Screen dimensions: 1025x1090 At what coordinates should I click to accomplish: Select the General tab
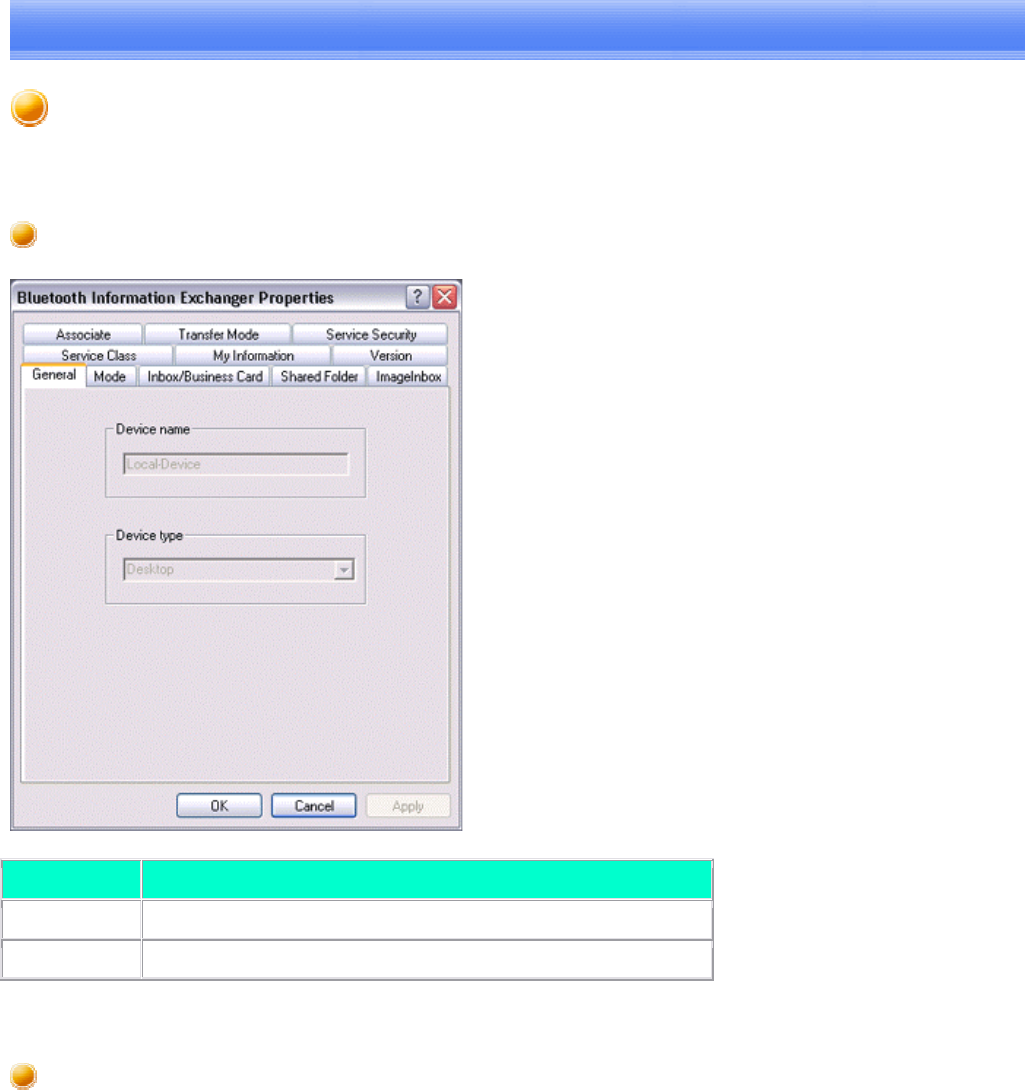(x=54, y=375)
